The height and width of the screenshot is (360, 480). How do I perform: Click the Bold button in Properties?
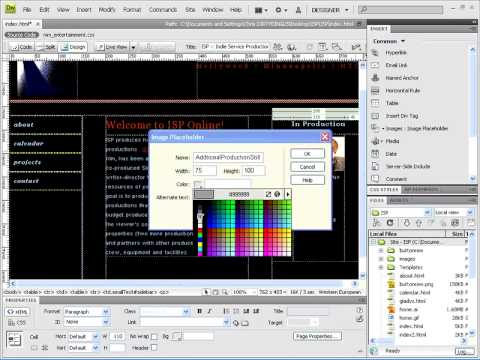[199, 311]
